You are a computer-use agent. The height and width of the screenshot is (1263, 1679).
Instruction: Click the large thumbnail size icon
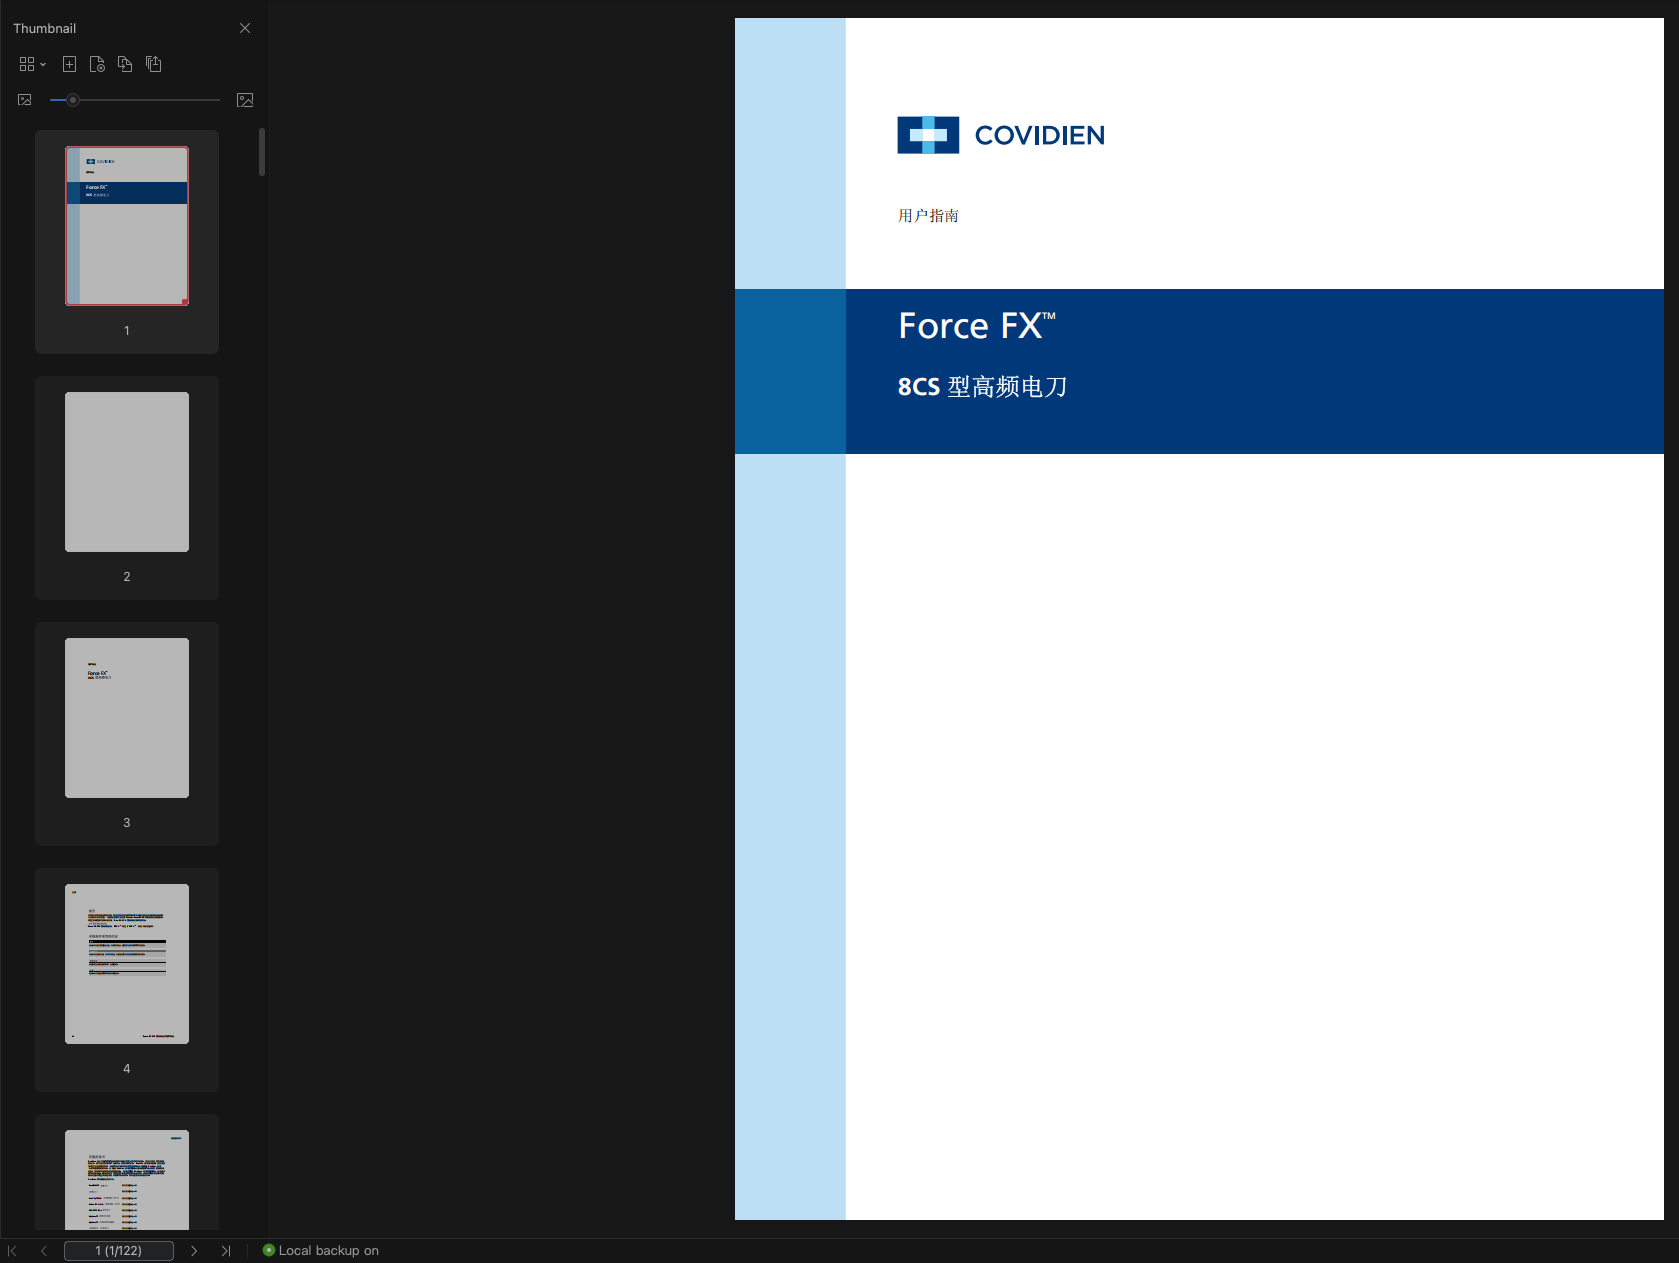[x=245, y=100]
